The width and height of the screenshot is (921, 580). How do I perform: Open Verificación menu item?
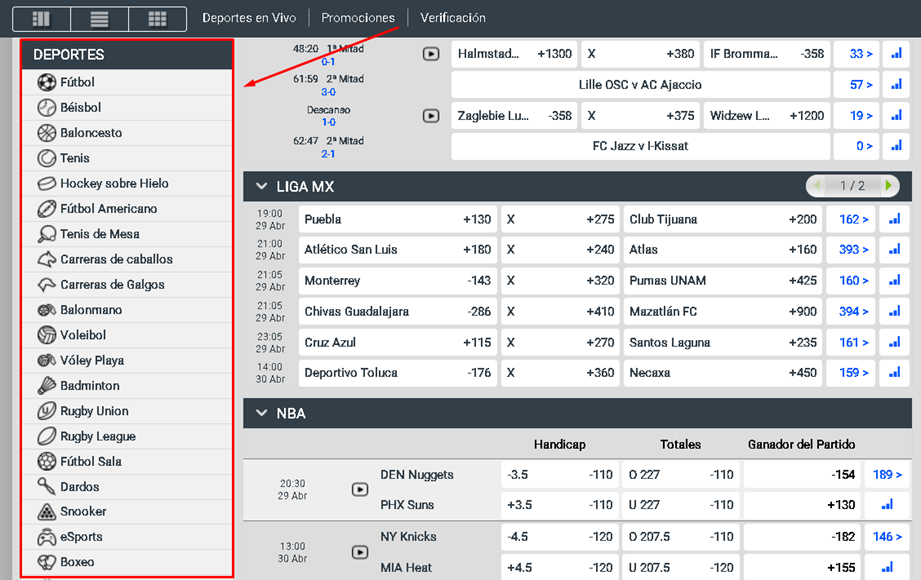point(453,18)
